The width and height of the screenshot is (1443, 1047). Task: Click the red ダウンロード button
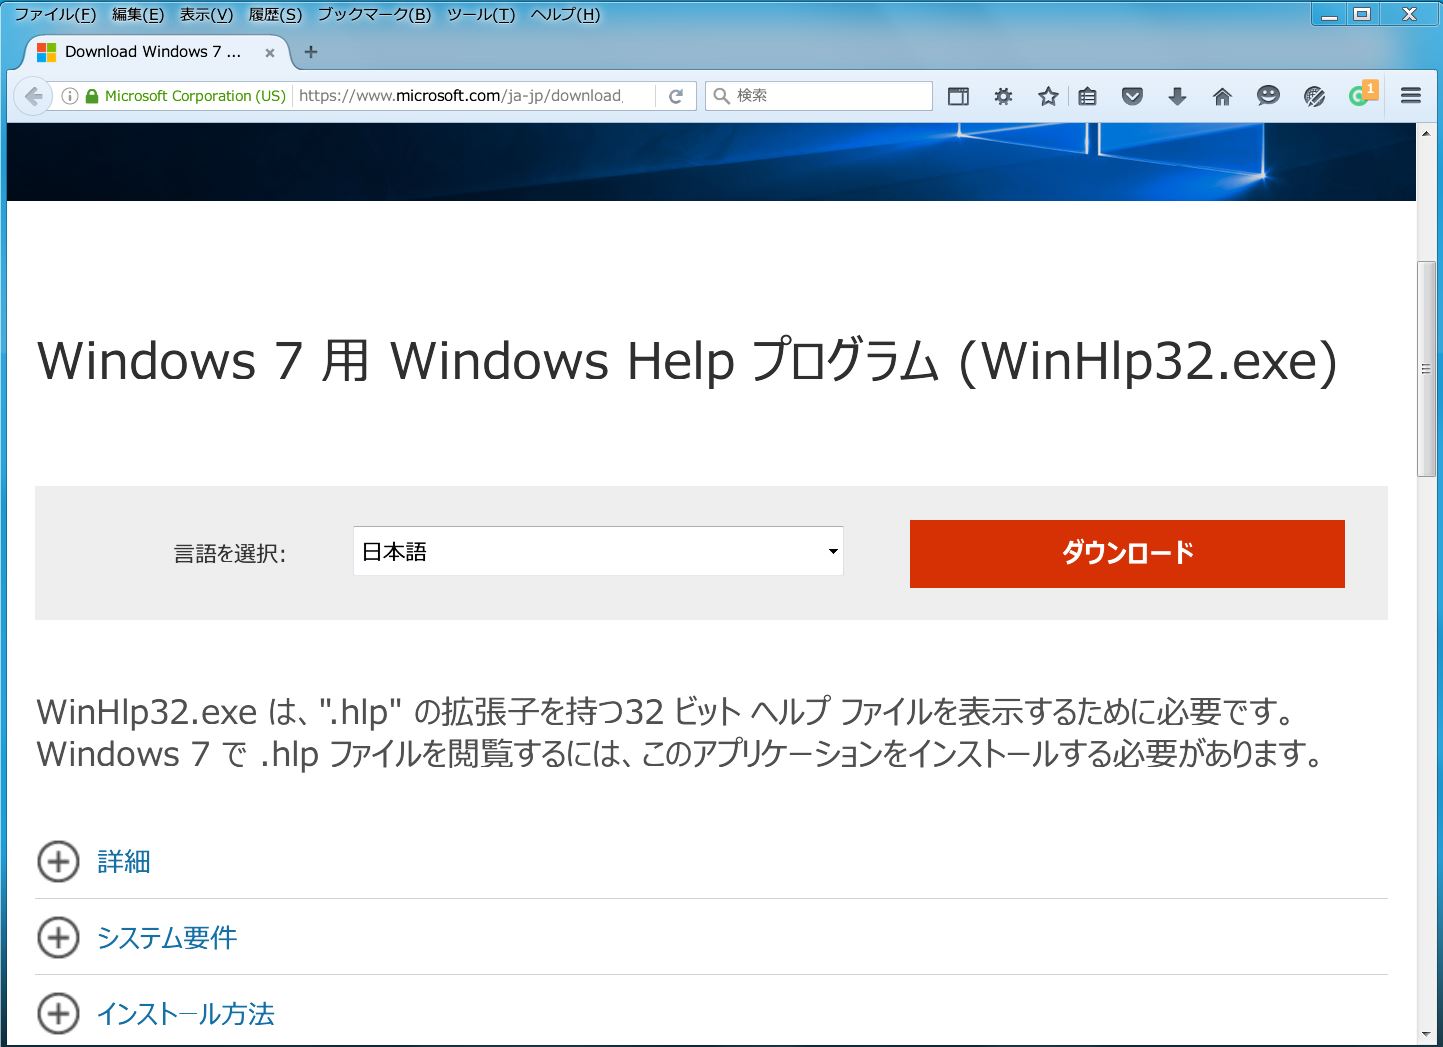[1127, 553]
